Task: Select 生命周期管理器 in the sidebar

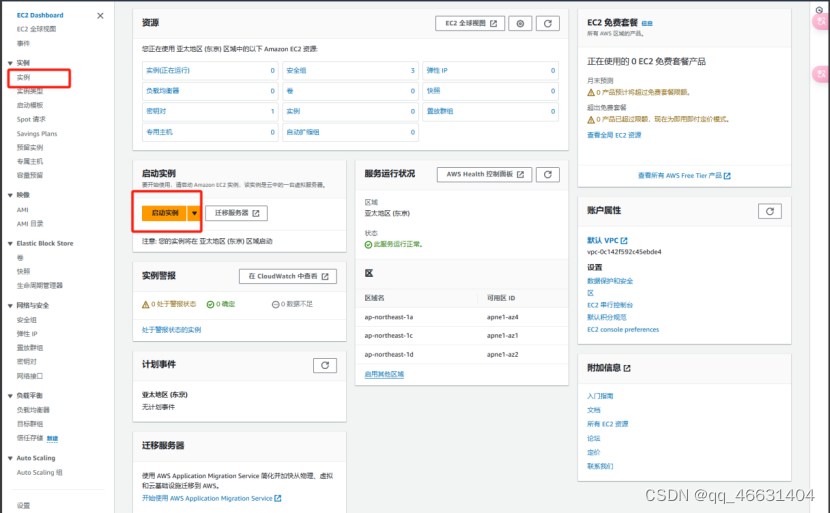Action: [40, 286]
